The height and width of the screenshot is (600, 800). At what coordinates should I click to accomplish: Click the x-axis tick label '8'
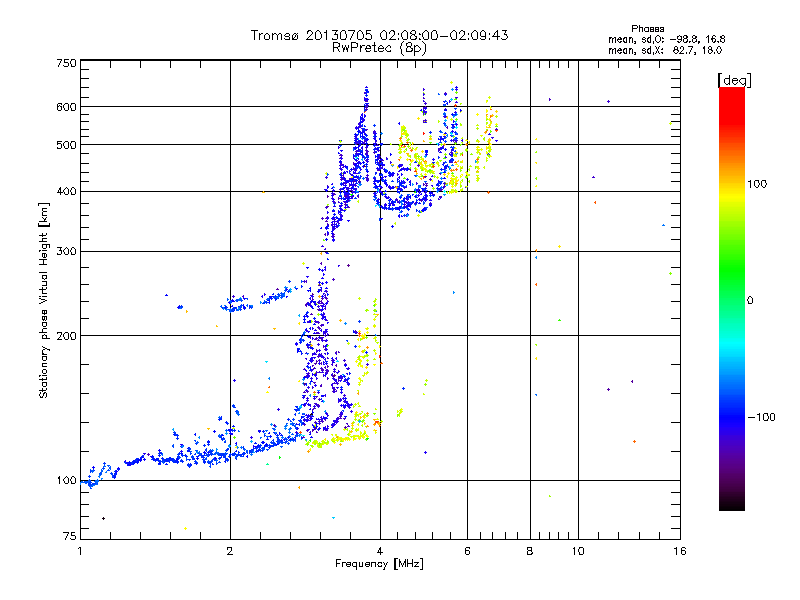[530, 551]
